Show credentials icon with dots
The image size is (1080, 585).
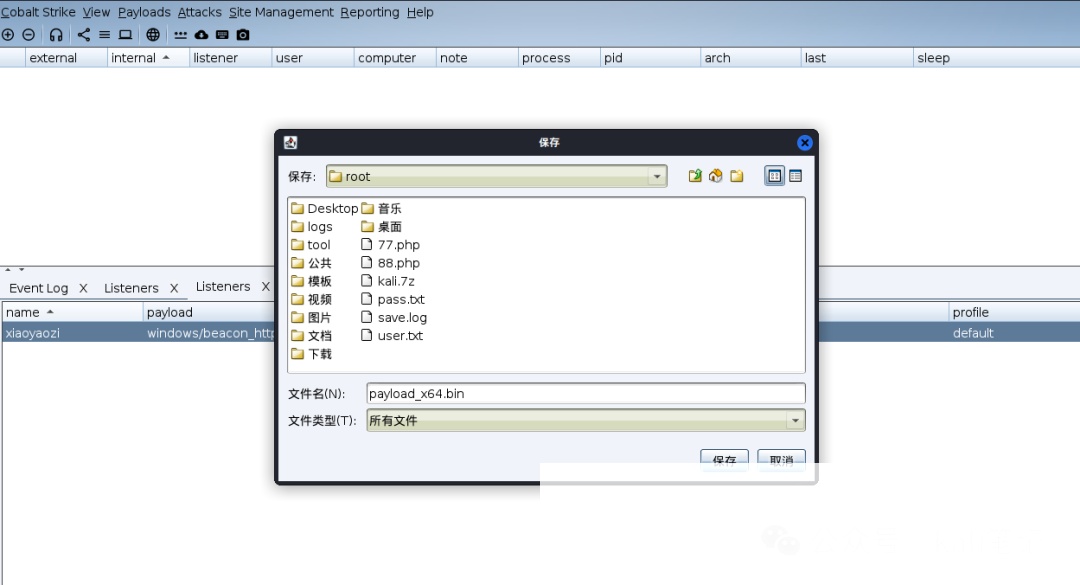(x=180, y=34)
